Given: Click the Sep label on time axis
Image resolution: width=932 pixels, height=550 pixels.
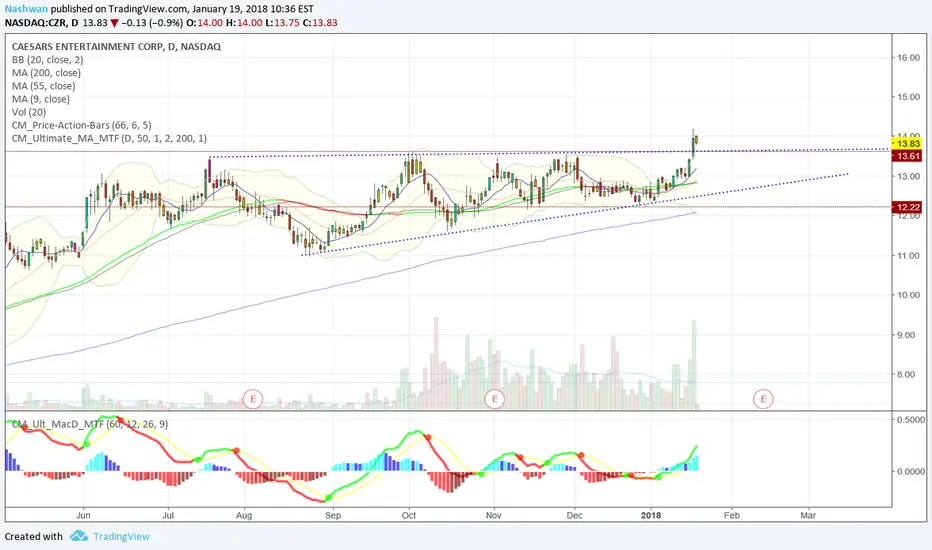Looking at the screenshot, I should [333, 515].
